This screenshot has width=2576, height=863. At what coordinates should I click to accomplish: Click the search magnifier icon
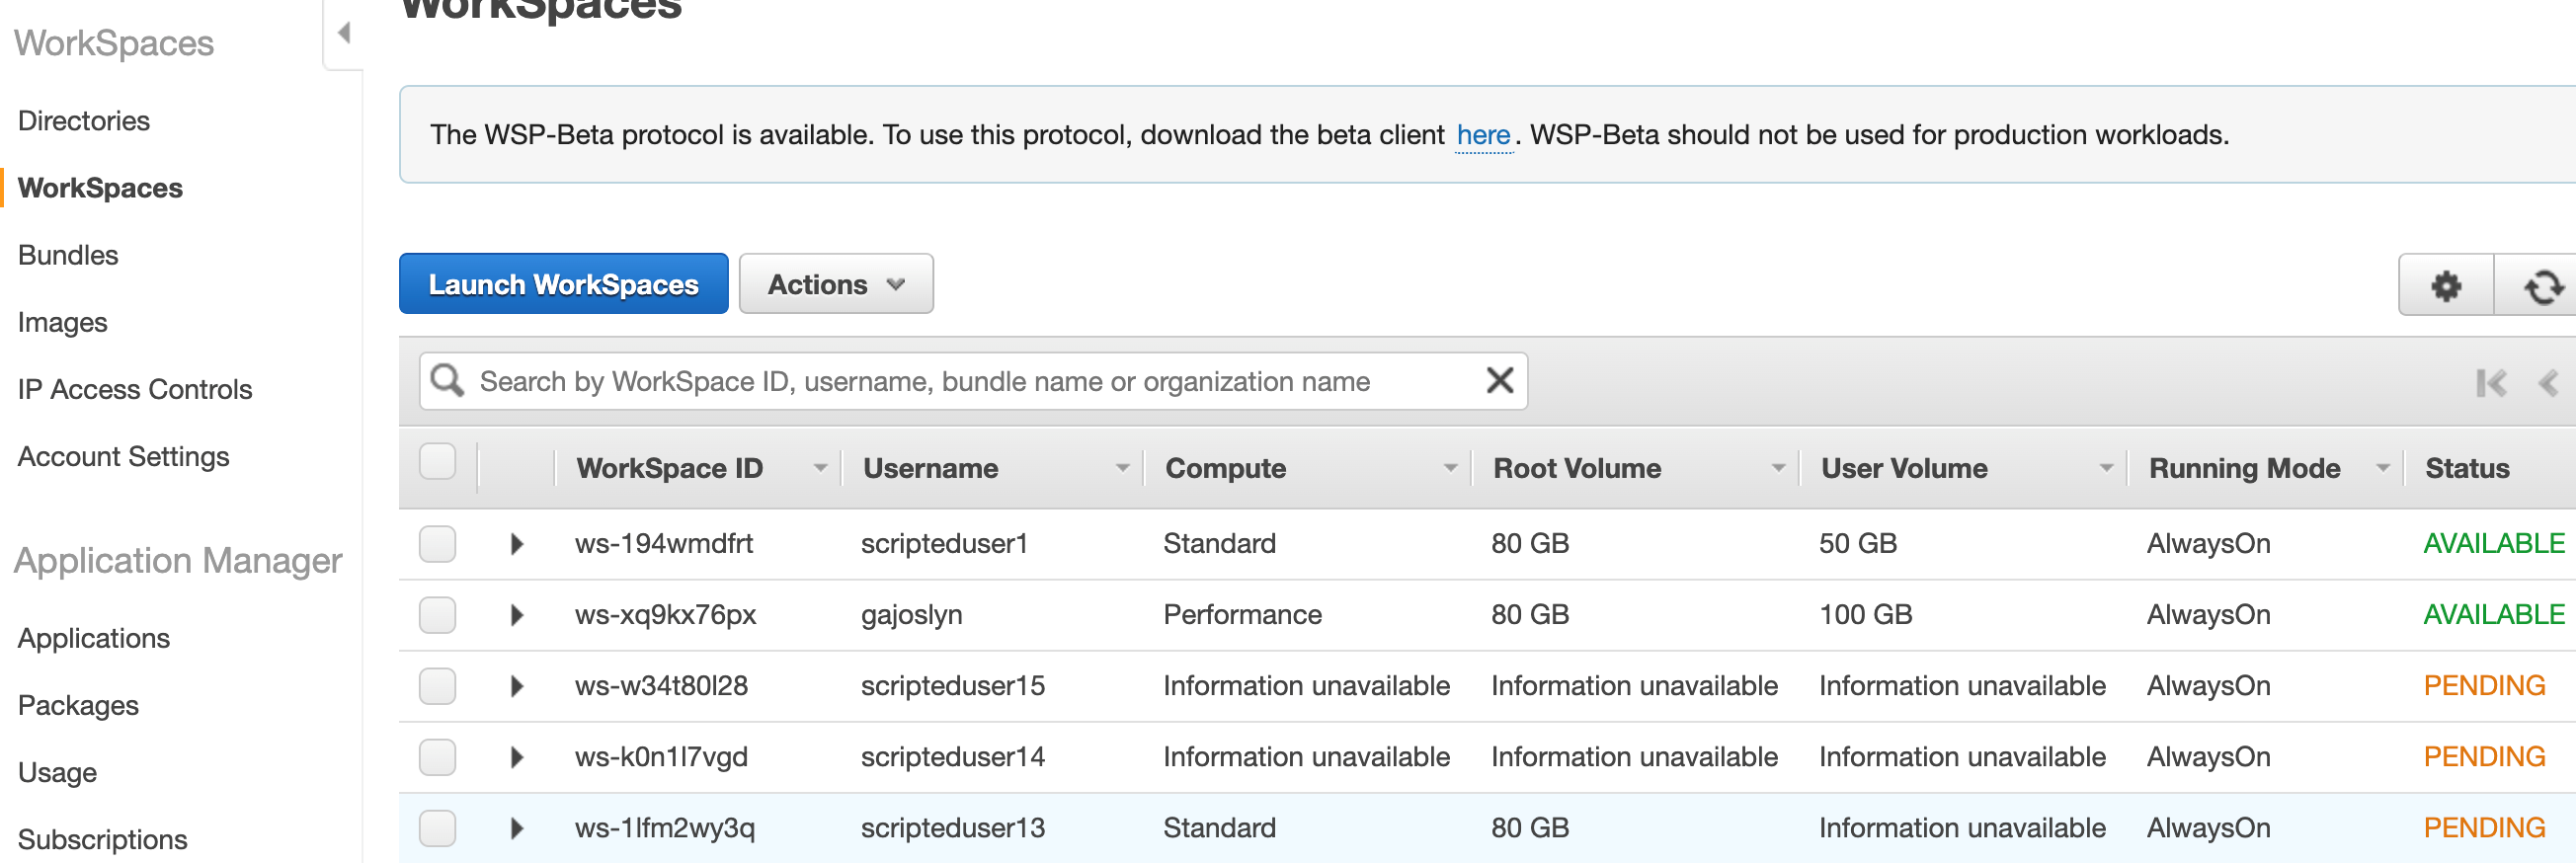point(447,380)
